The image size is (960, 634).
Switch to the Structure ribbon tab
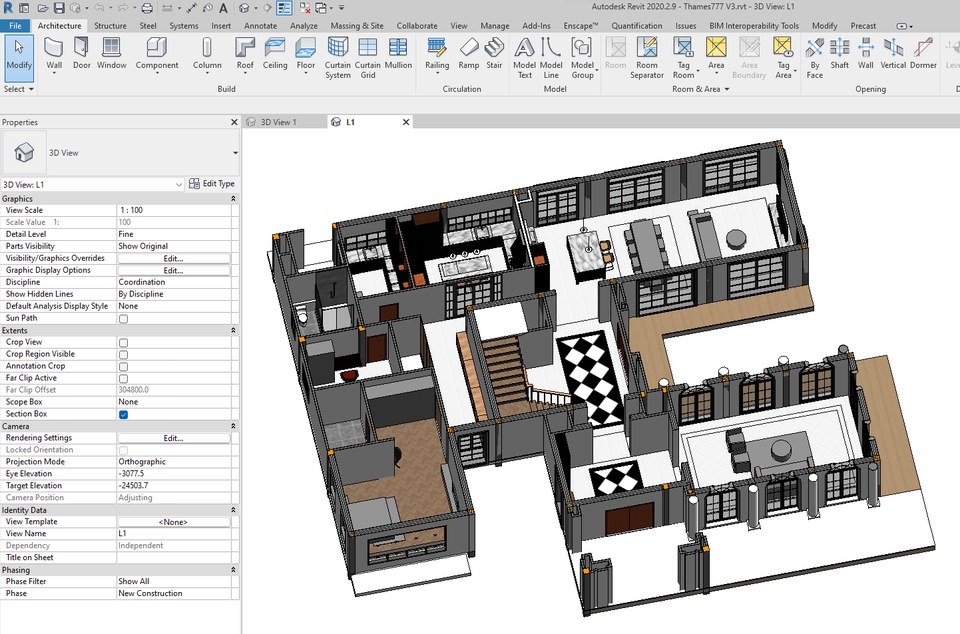[x=110, y=26]
